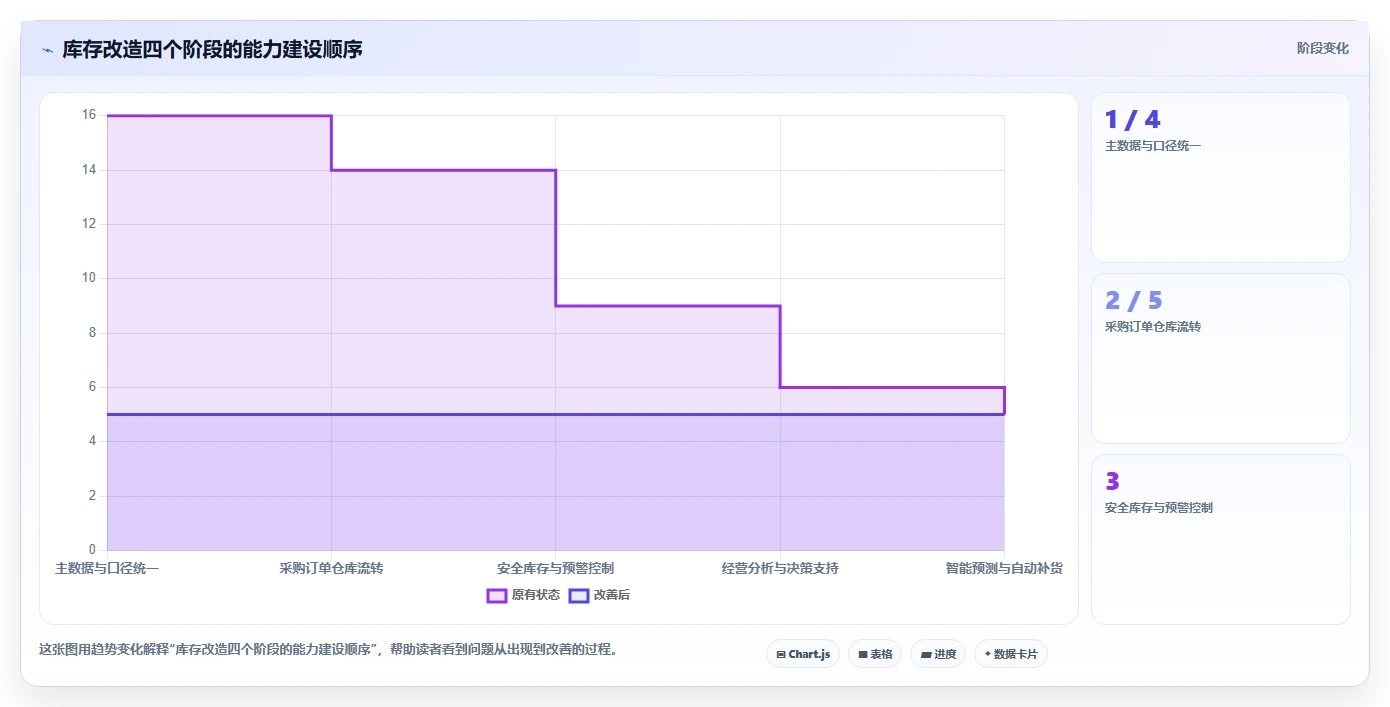Toggle the 原有状态 legend entry

pos(523,595)
